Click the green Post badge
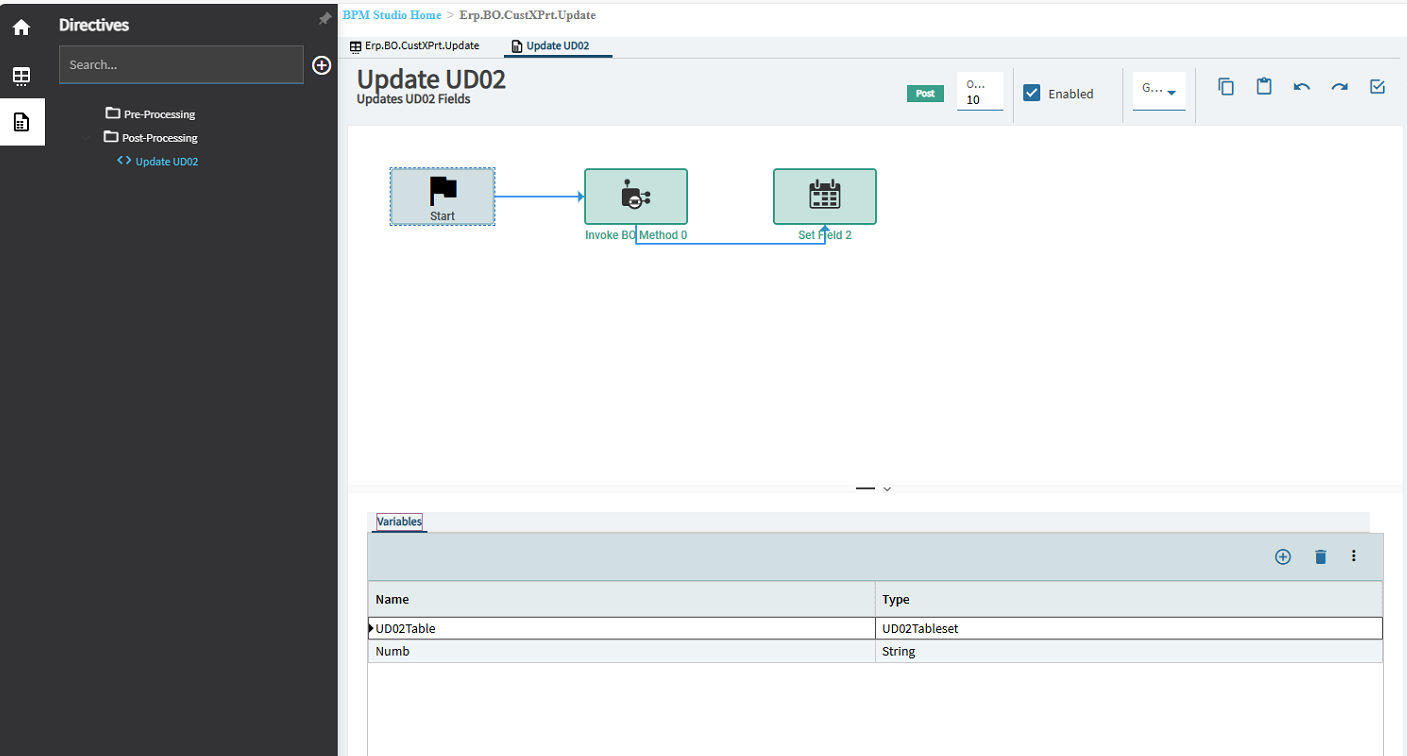1407x756 pixels. (x=925, y=93)
